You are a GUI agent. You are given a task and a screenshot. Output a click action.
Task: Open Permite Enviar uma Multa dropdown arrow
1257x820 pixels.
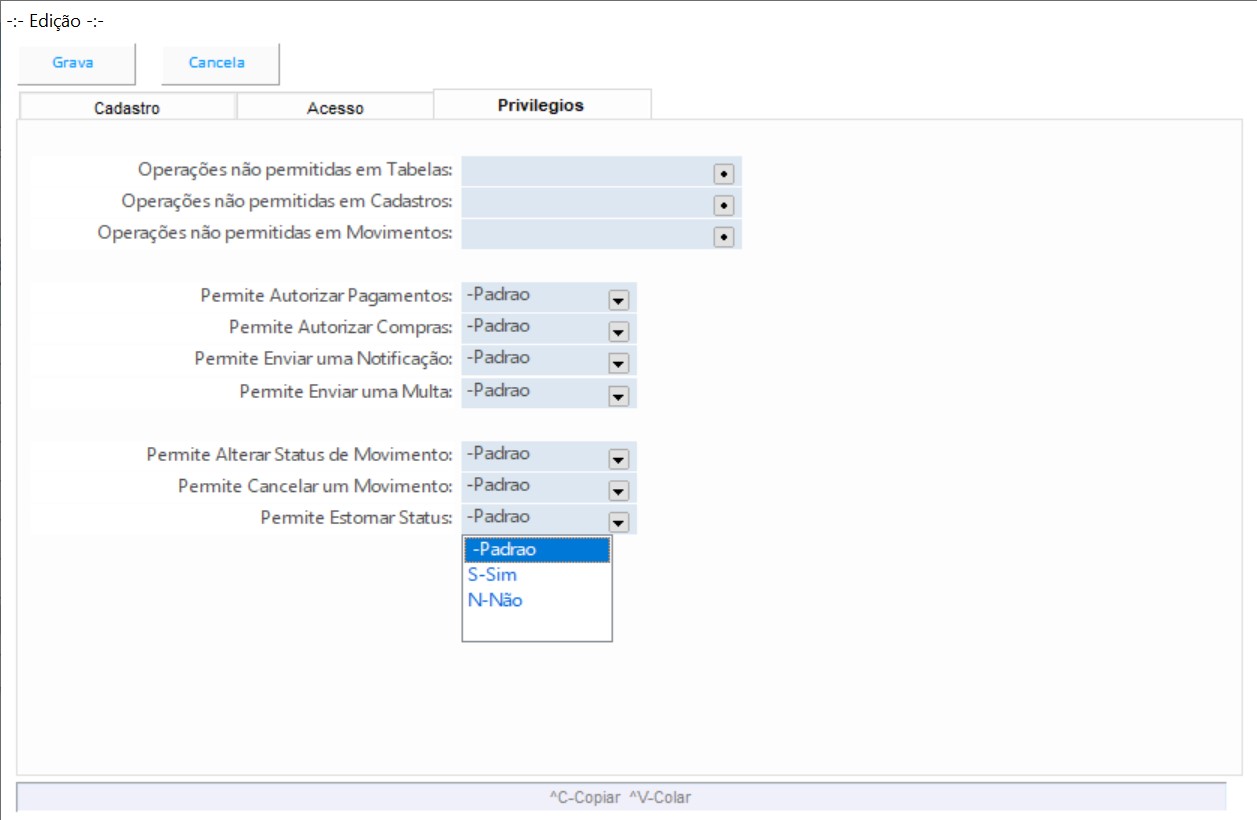pos(618,396)
